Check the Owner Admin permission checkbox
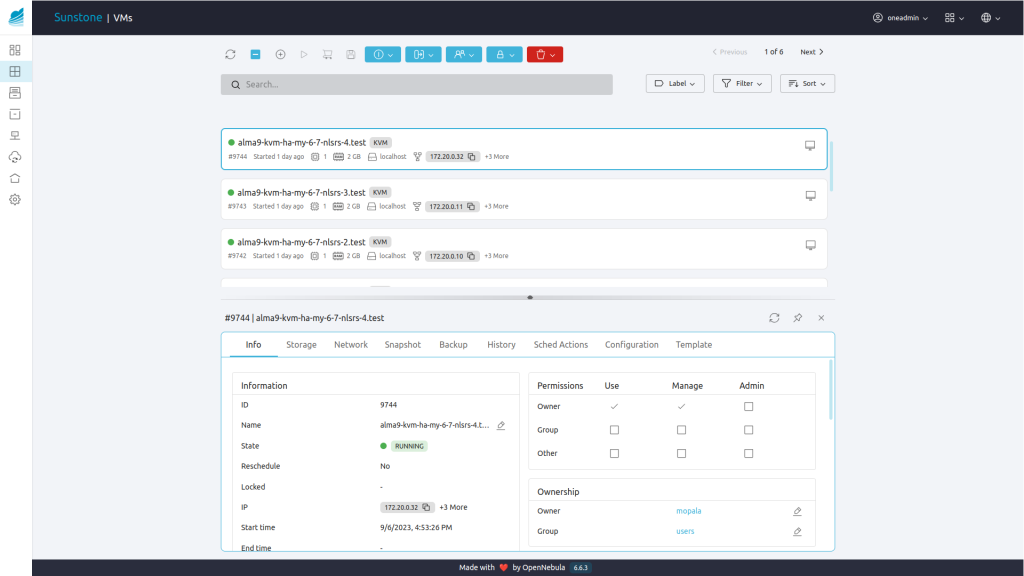The width and height of the screenshot is (1024, 576). click(x=748, y=406)
